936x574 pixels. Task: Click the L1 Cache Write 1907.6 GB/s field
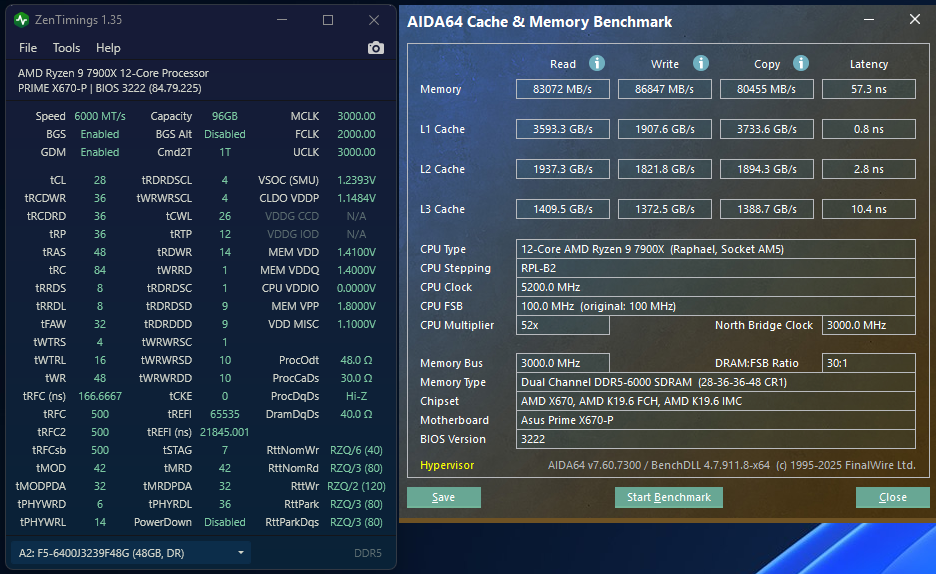click(664, 129)
